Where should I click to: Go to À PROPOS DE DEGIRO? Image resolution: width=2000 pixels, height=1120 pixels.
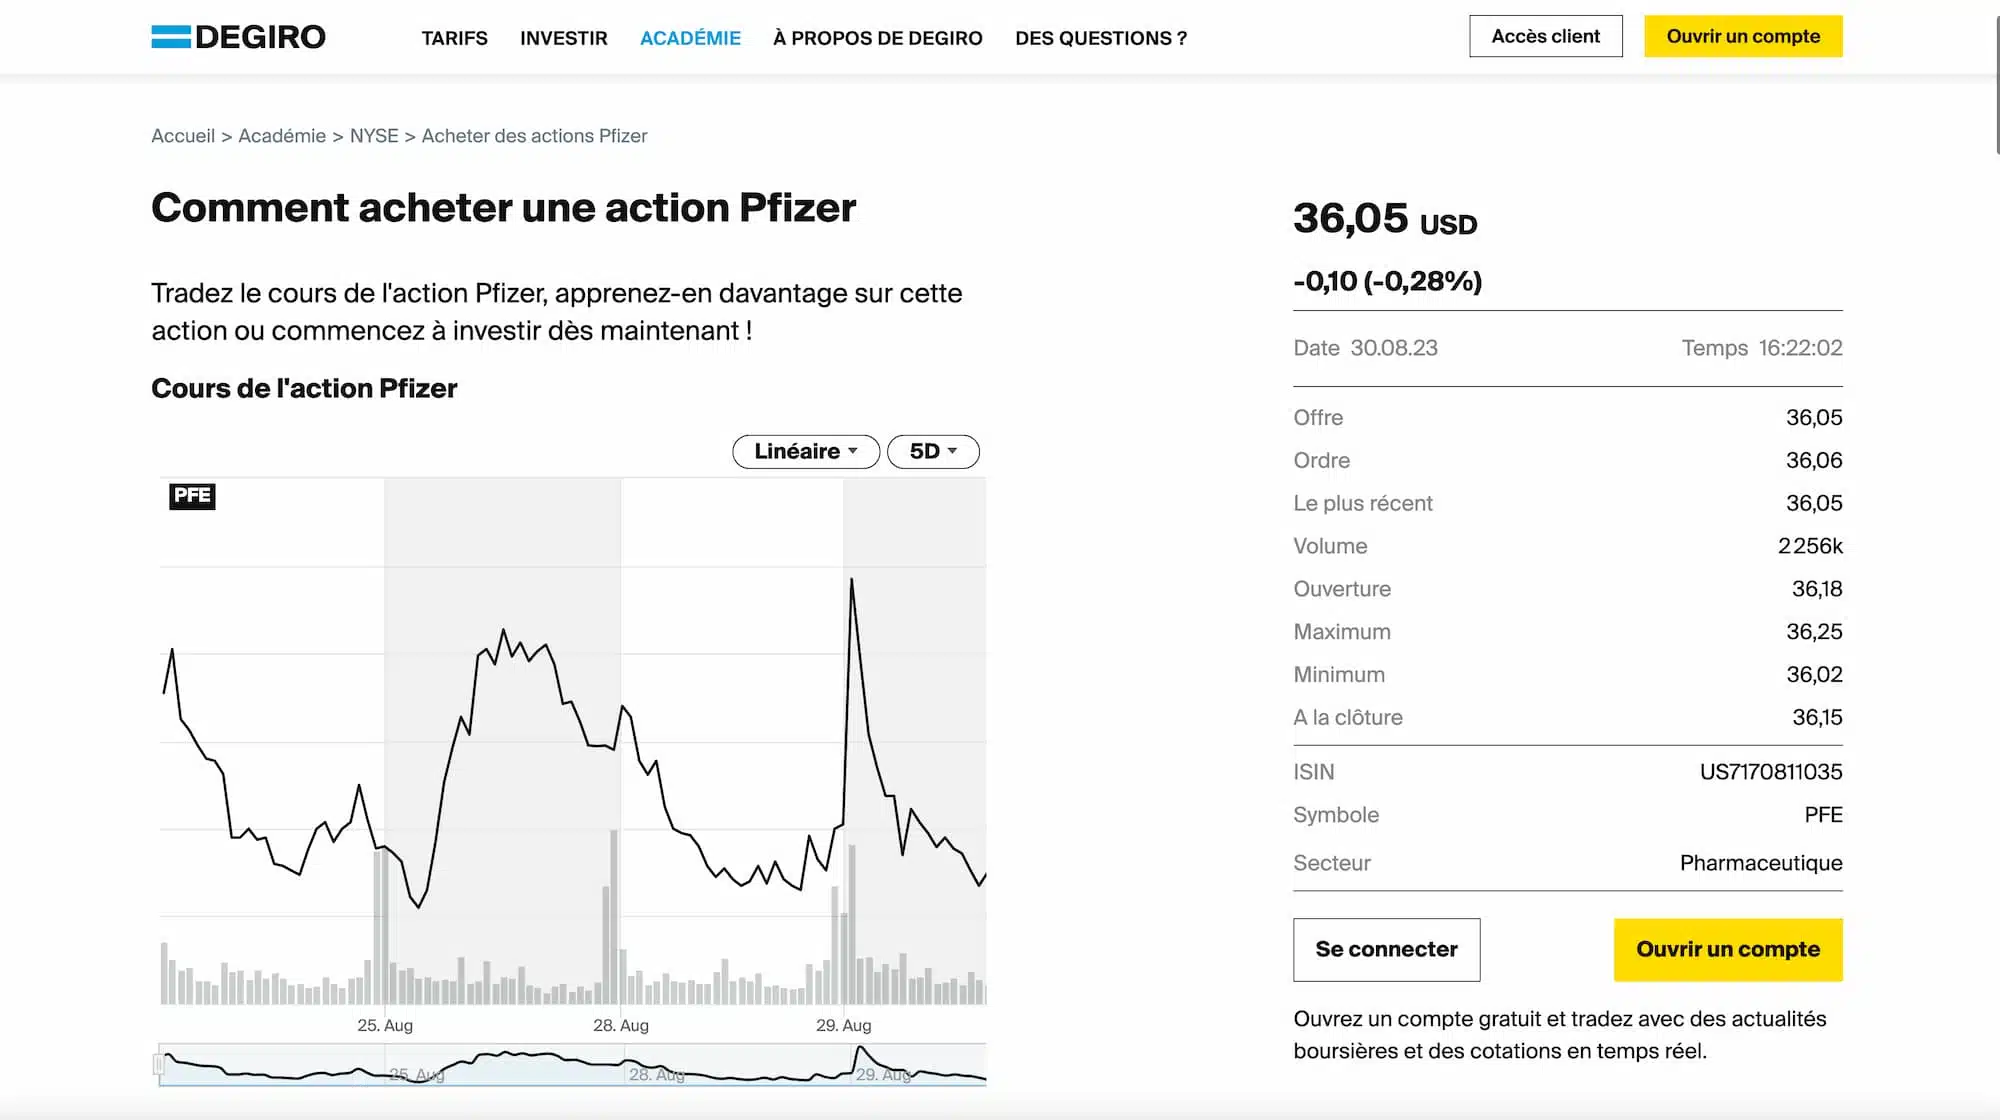coord(877,38)
